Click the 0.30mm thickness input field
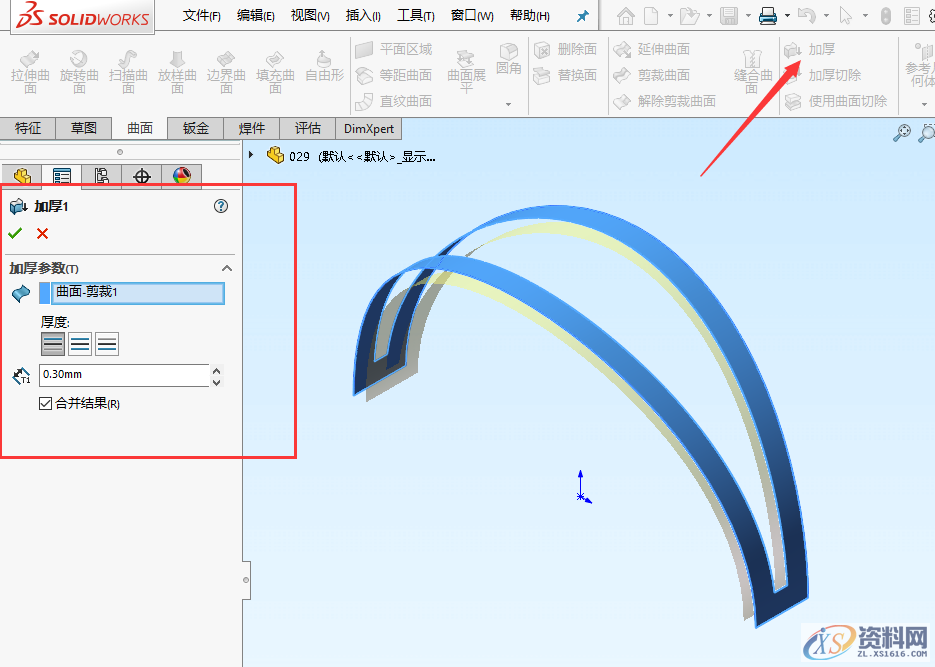The image size is (935, 667). click(120, 376)
